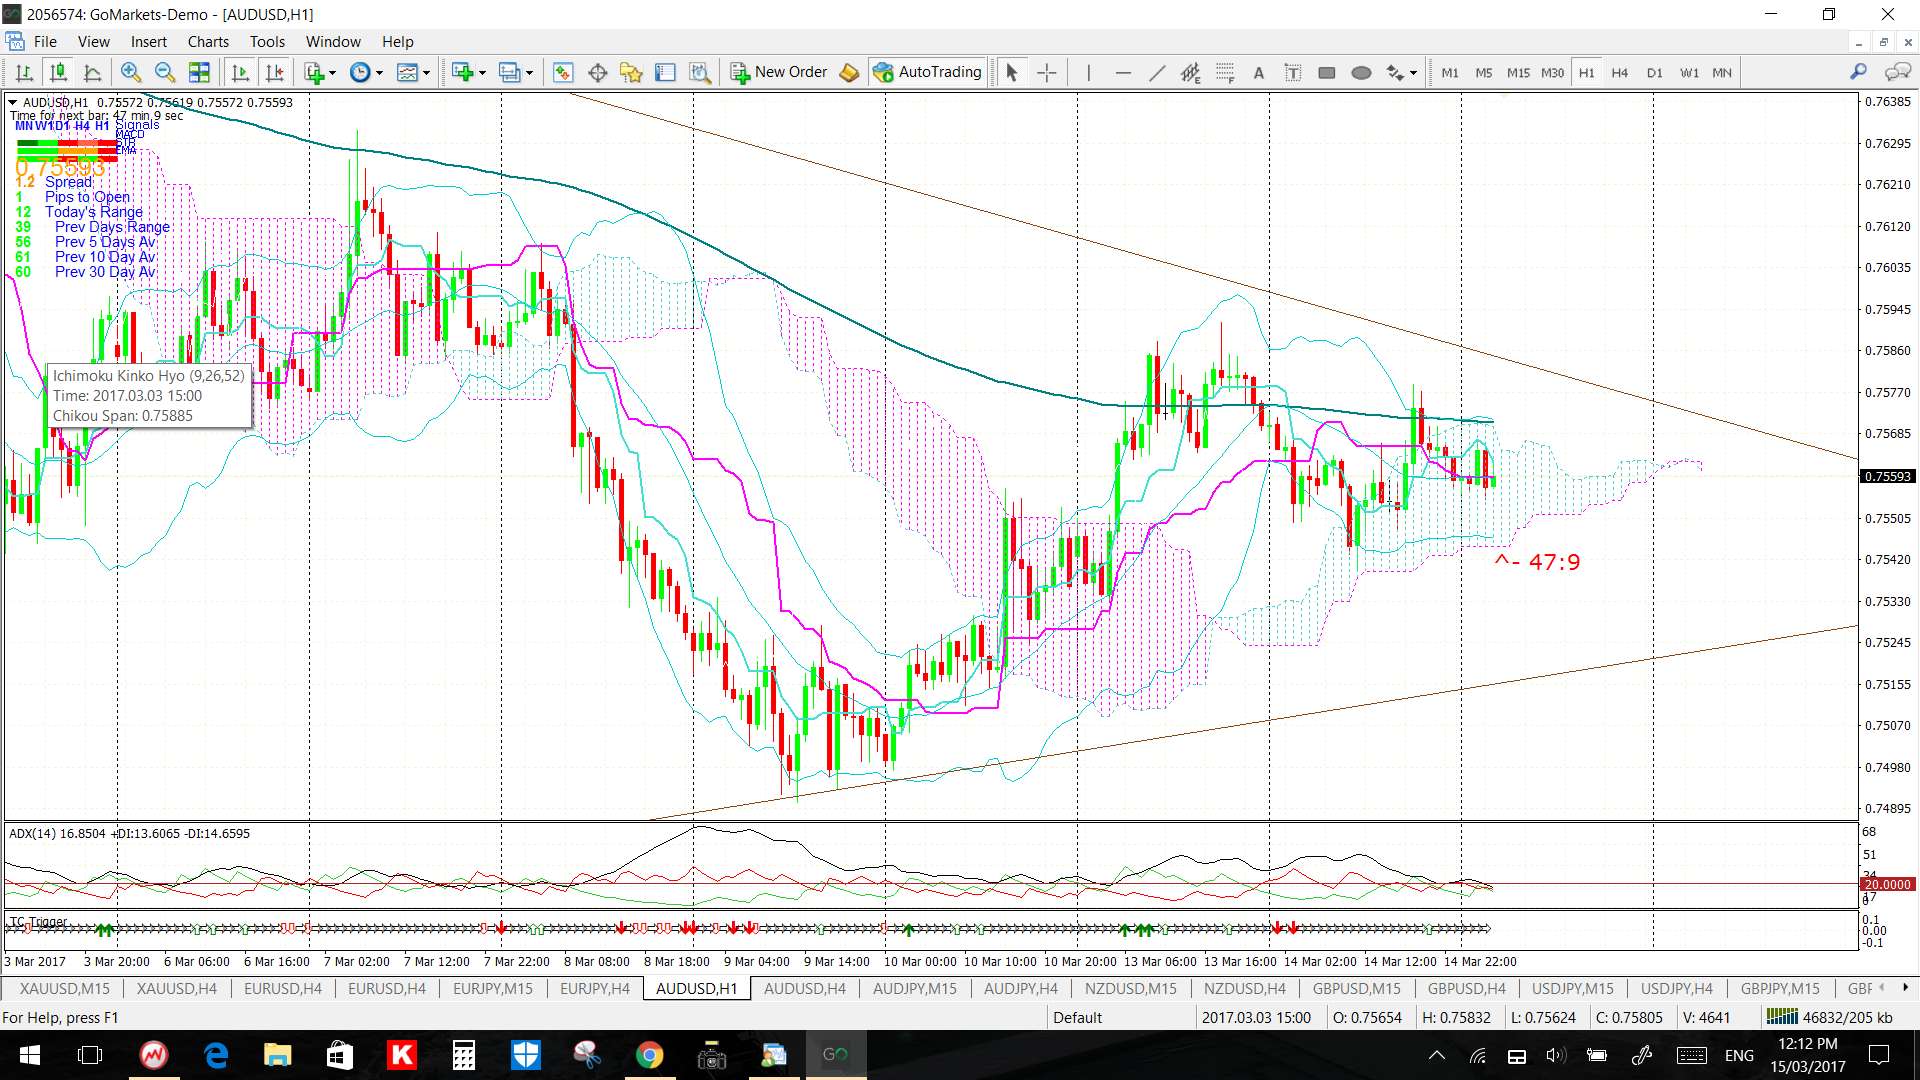Pick the Horizontal Line drawing tool

tap(1123, 72)
